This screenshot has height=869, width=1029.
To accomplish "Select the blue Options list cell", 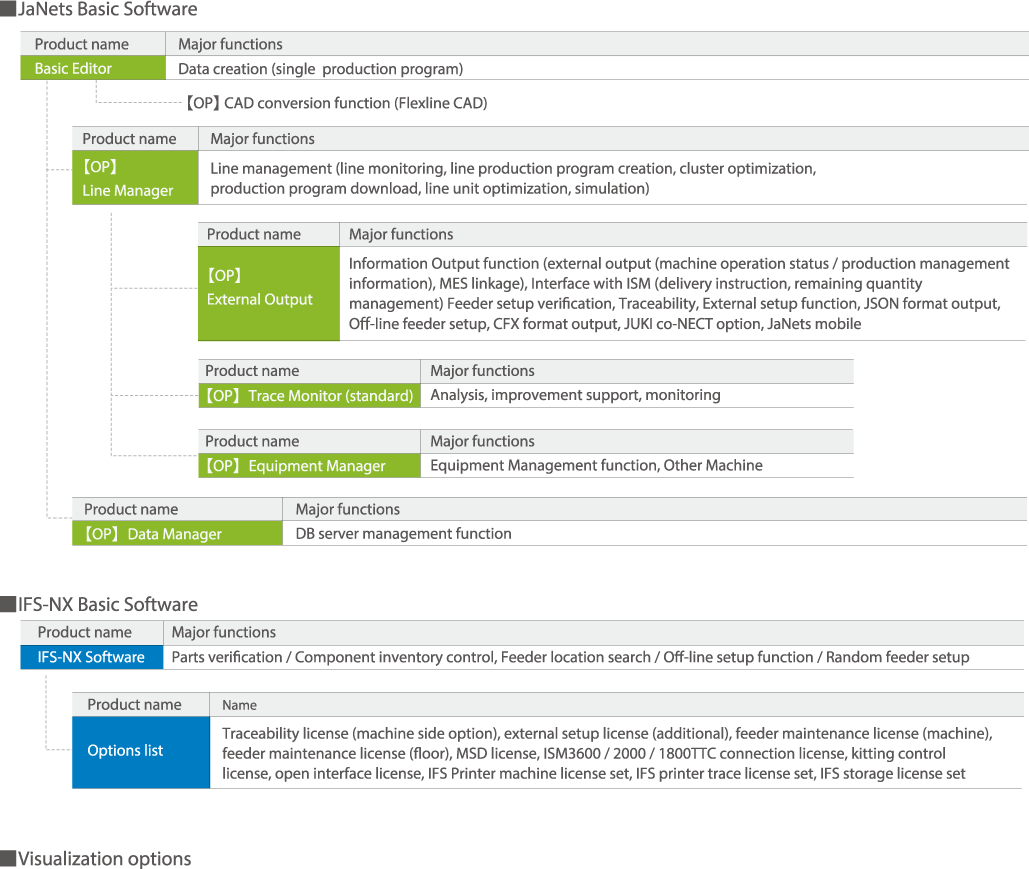I will pos(140,752).
